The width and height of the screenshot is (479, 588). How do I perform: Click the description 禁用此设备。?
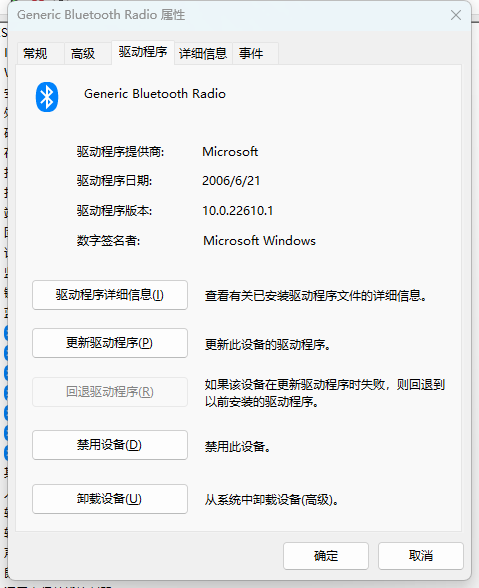pyautogui.click(x=237, y=446)
